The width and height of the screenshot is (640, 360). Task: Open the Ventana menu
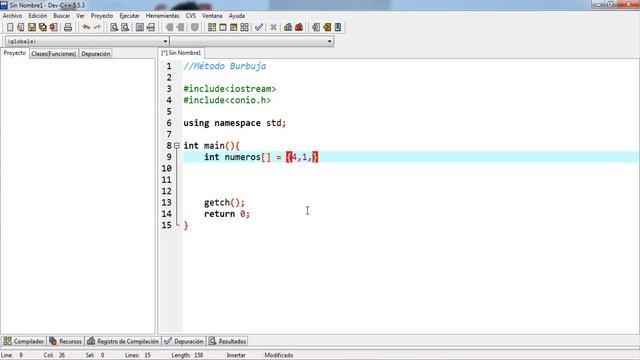tap(212, 16)
